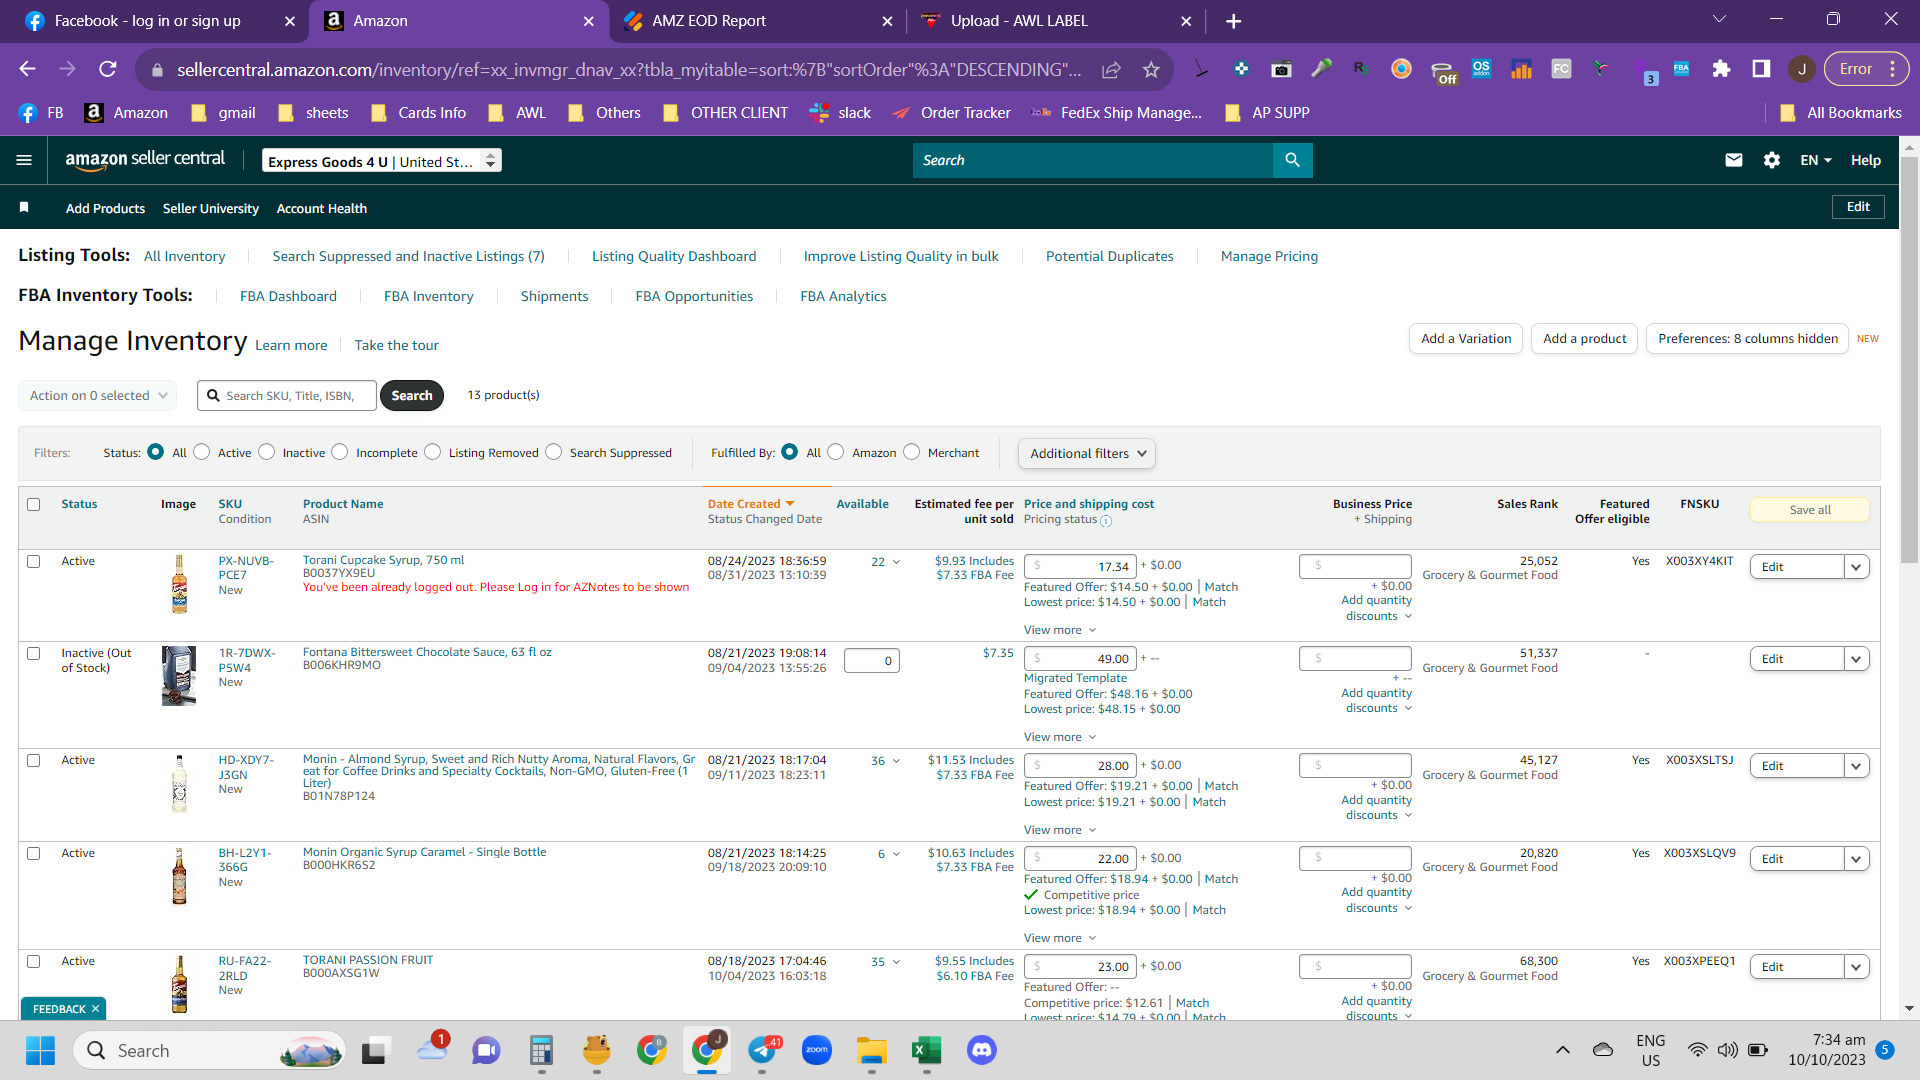Tick the select-all checkbox in table header
The height and width of the screenshot is (1080, 1920).
pyautogui.click(x=34, y=505)
